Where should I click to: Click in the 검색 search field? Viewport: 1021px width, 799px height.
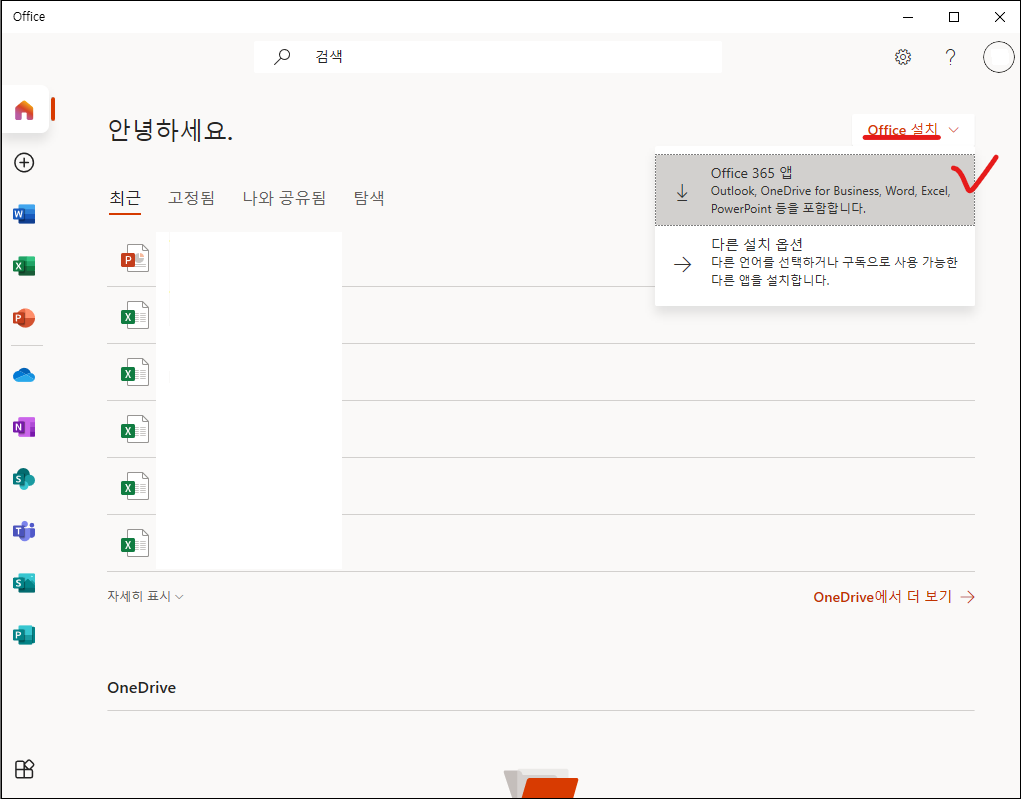pyautogui.click(x=488, y=57)
